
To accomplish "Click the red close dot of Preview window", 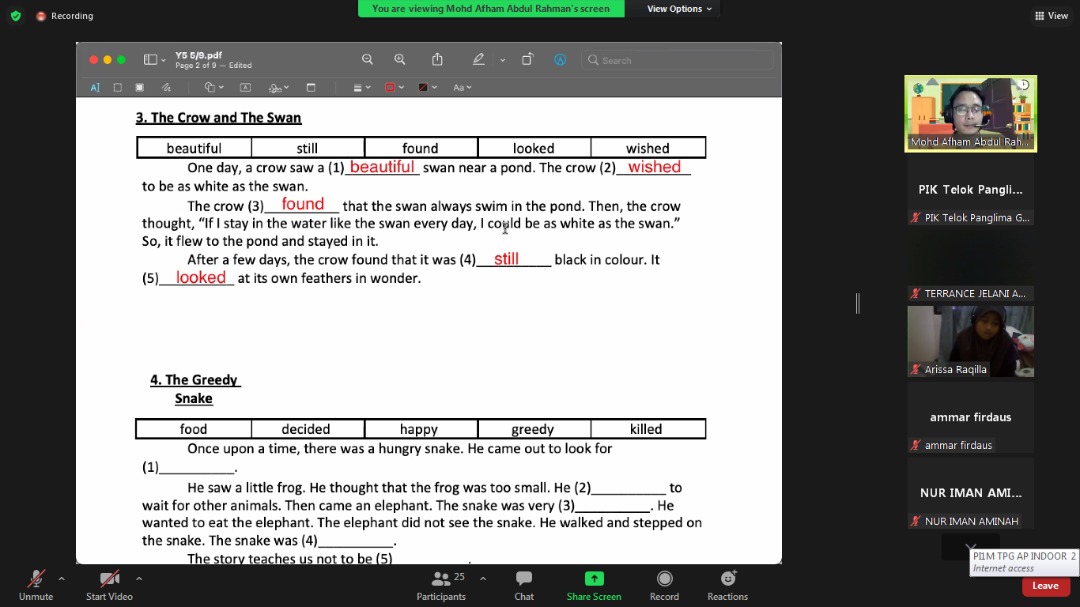I will [94, 60].
